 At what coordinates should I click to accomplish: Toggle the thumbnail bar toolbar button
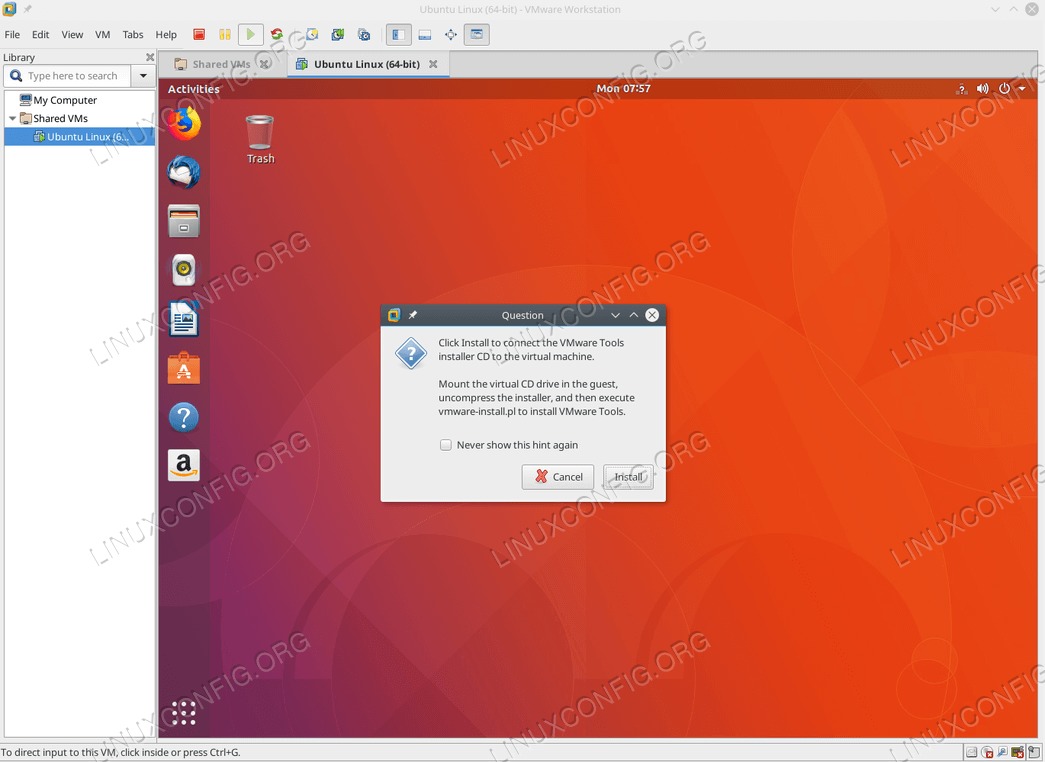point(425,35)
